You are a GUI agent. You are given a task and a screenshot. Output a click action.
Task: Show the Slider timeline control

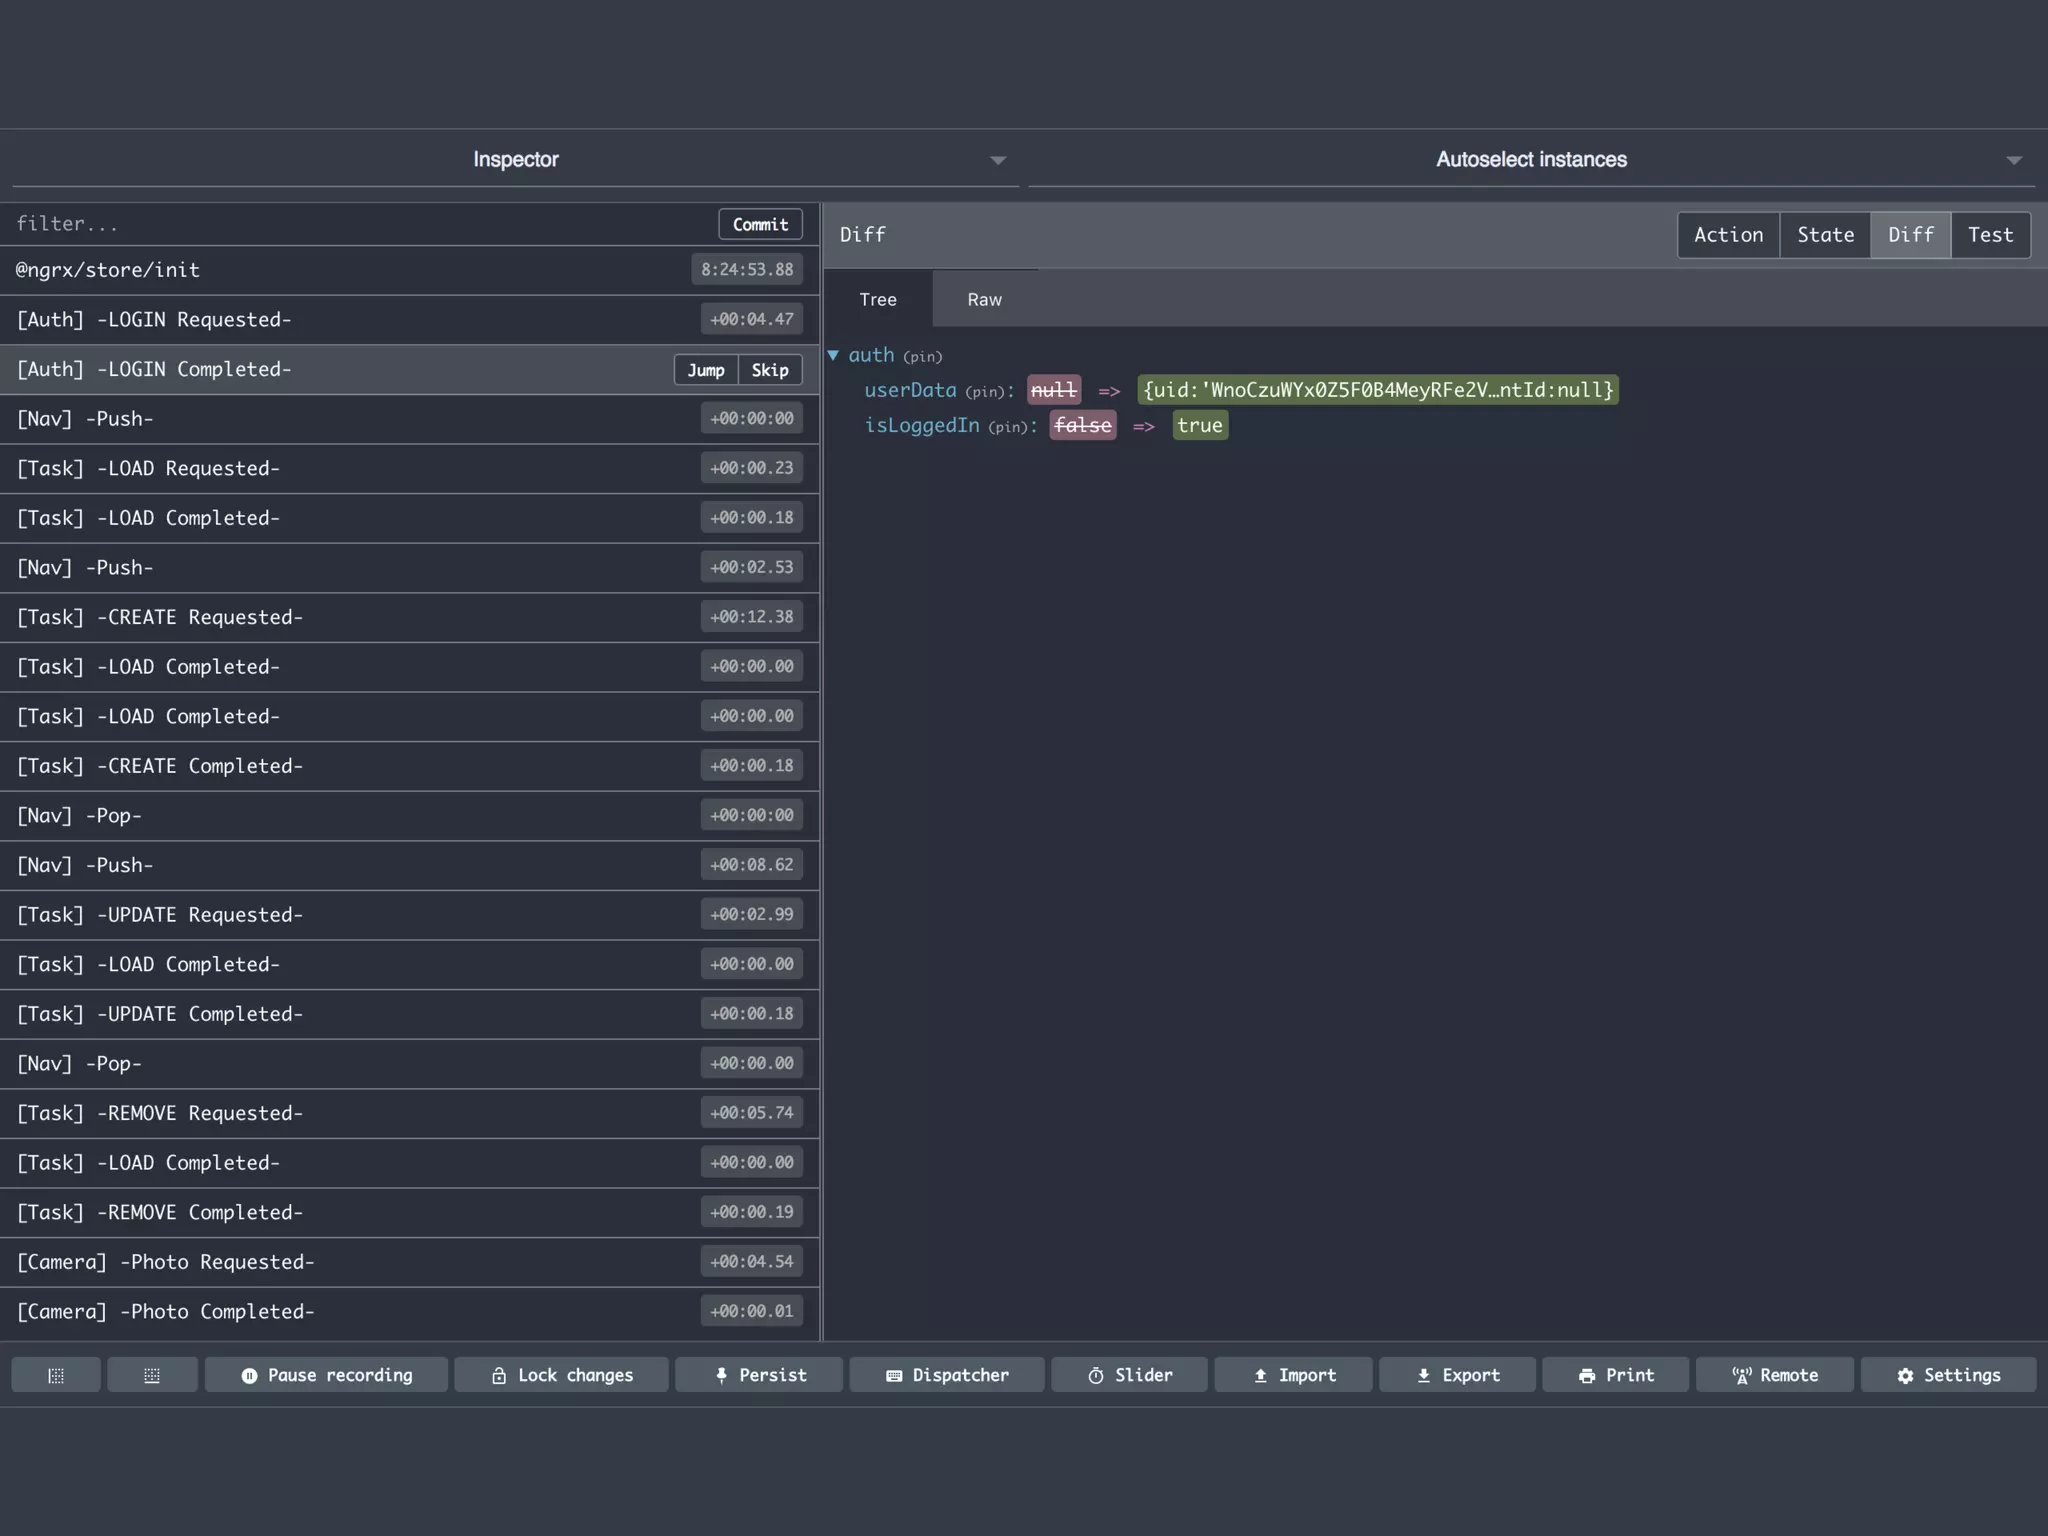click(x=1129, y=1375)
